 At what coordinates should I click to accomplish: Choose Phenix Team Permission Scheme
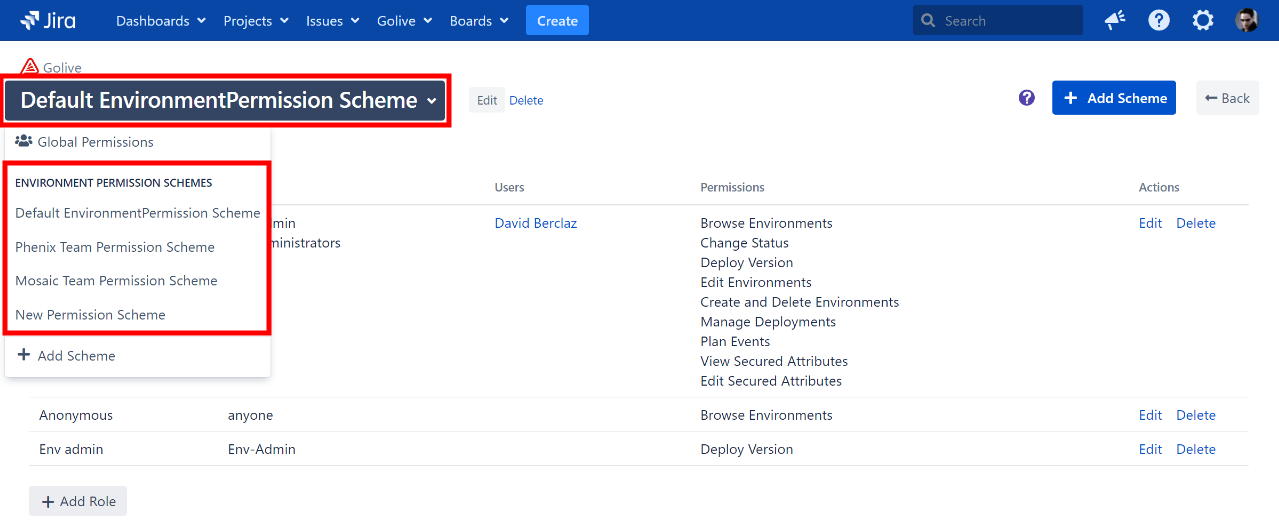(115, 247)
